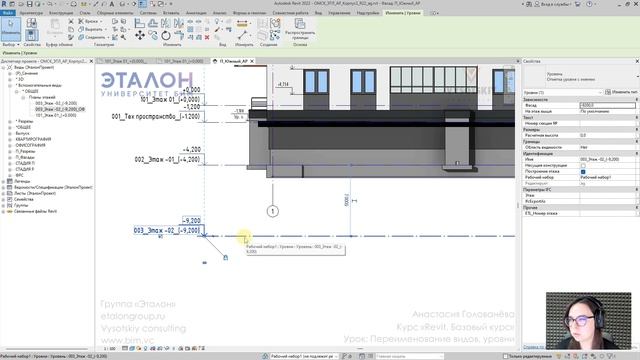640x360 pixels.
Task: Open Type Properties icon in Свойства ribbon panel
Action: click(31, 23)
